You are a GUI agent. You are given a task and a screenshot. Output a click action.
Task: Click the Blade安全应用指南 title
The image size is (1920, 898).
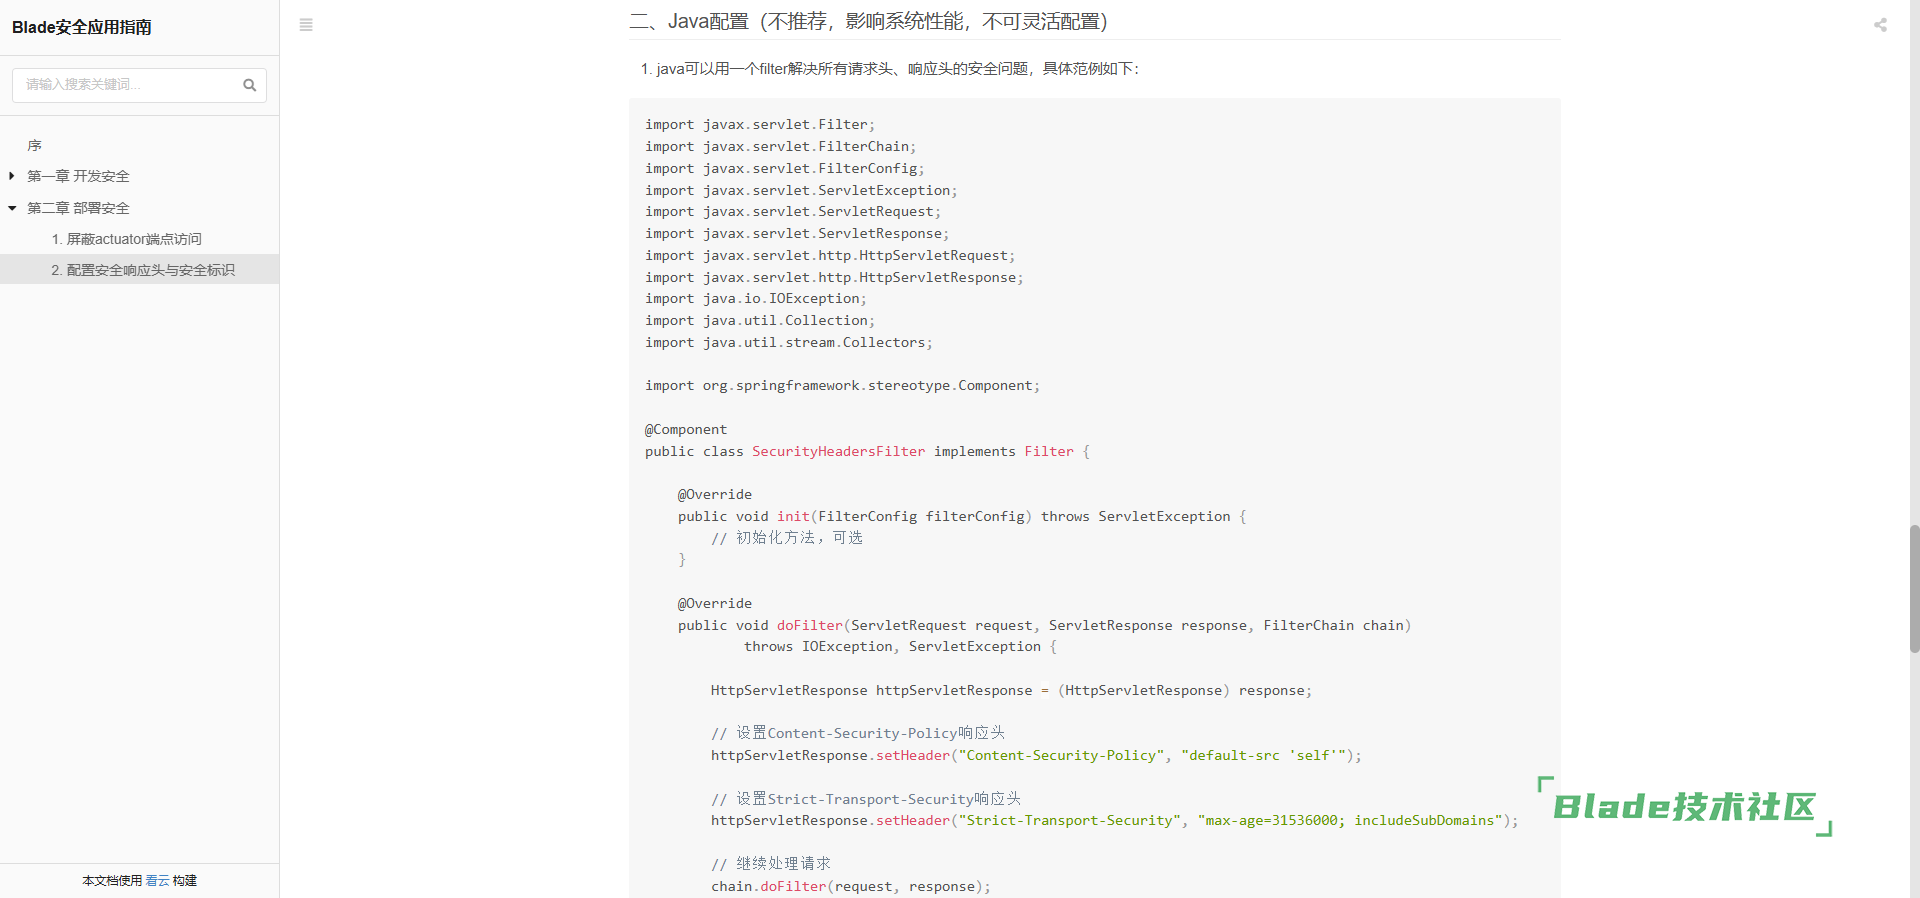[82, 27]
